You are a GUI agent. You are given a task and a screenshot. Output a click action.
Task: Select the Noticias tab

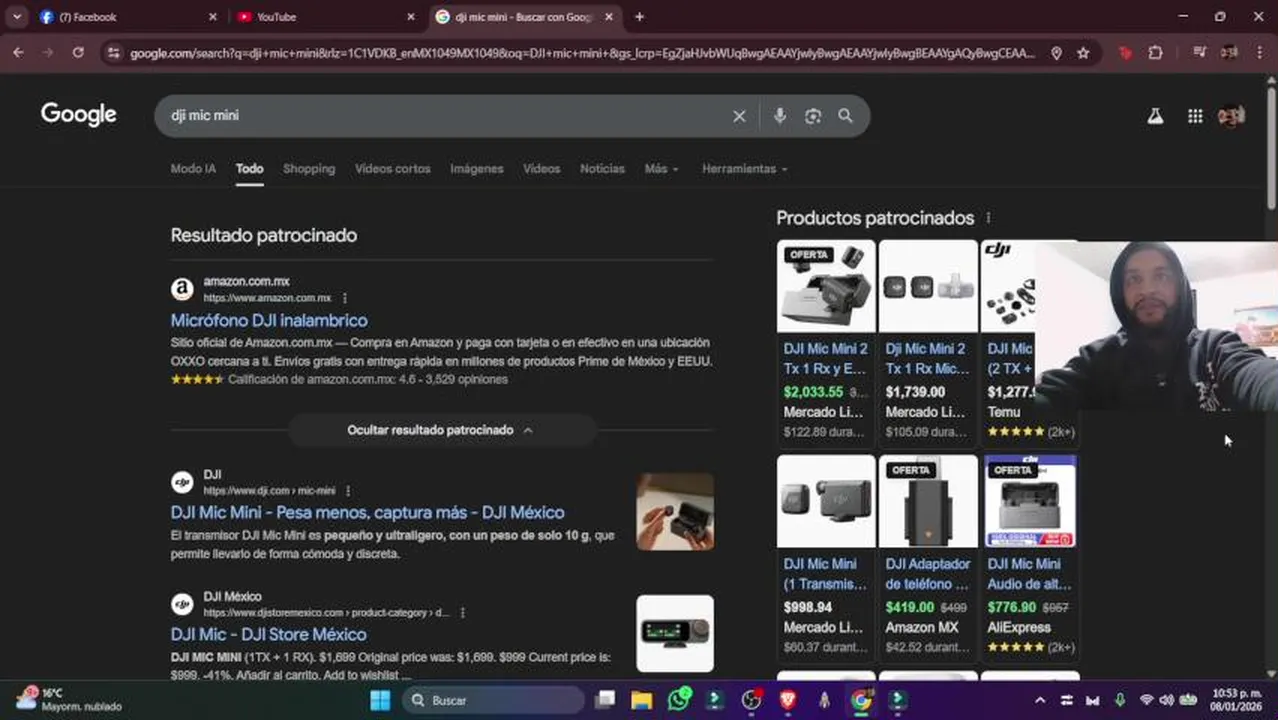602,169
